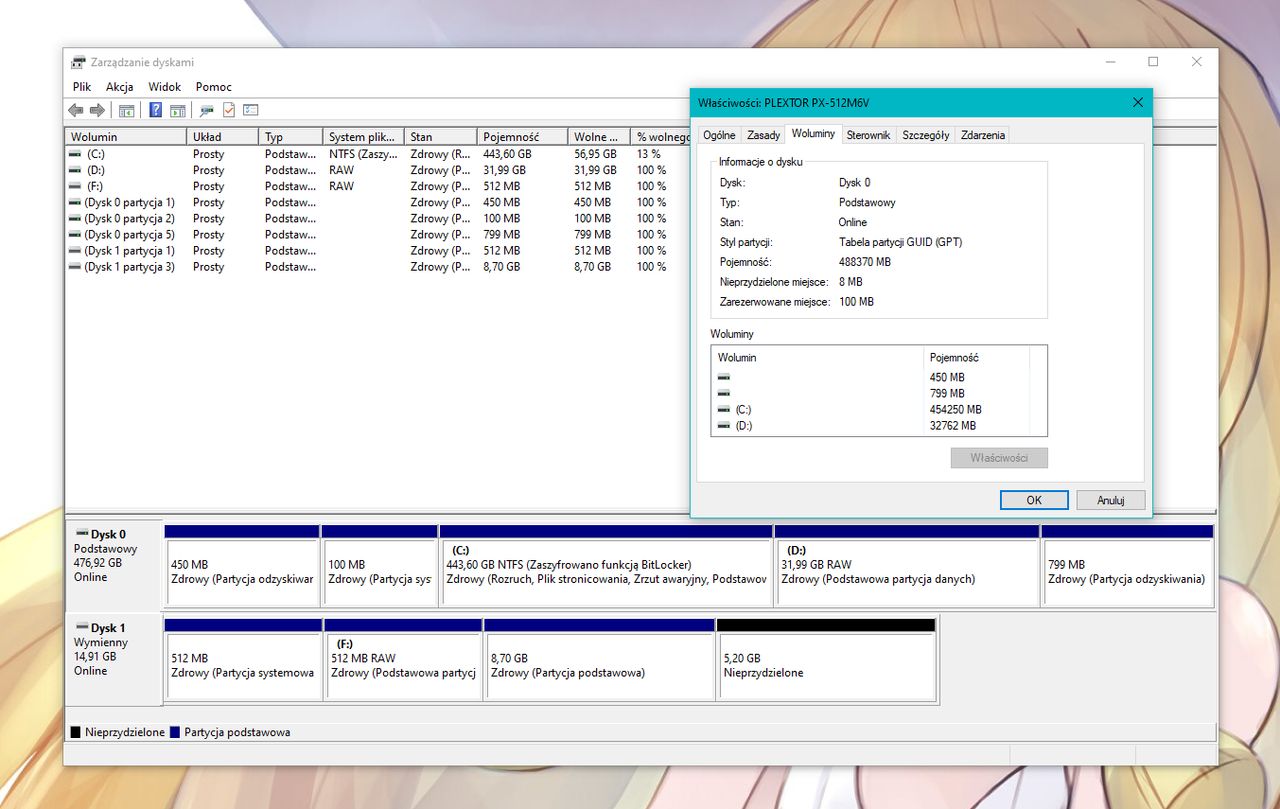Click the checklist view icon in the toolbar
The width and height of the screenshot is (1280, 809).
[x=251, y=110]
